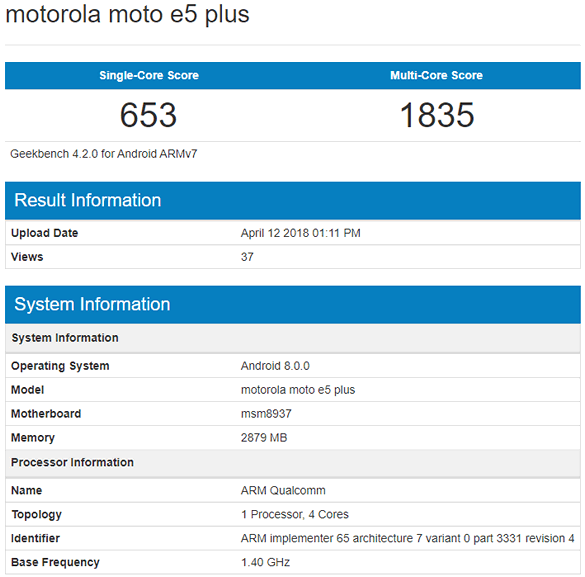Click the Model label

tap(28, 390)
